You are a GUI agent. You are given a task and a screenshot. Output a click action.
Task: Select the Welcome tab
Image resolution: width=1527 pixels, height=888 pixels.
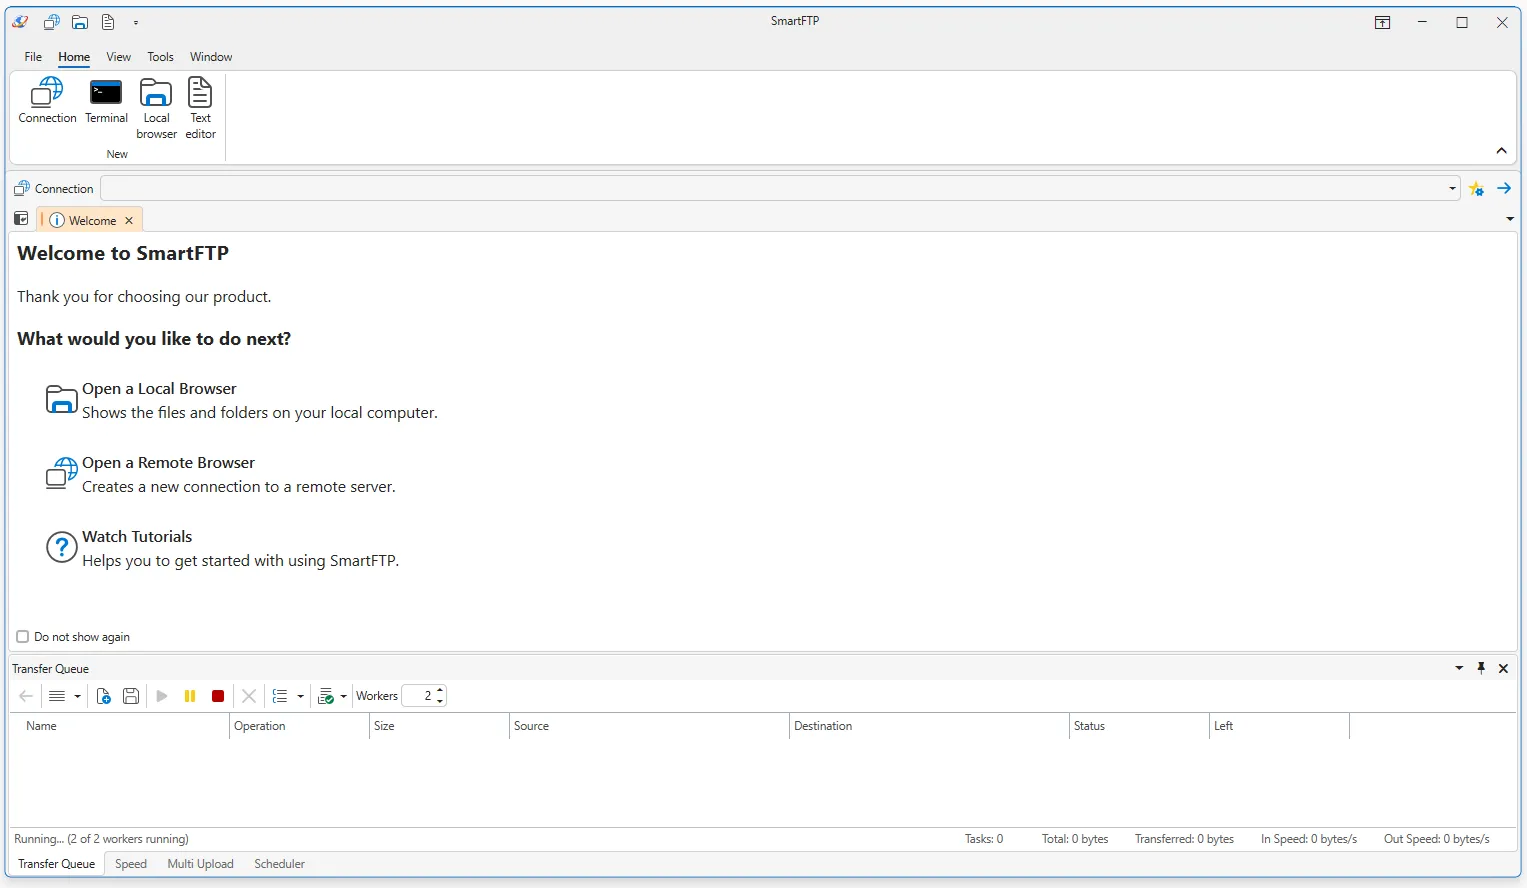tap(91, 220)
